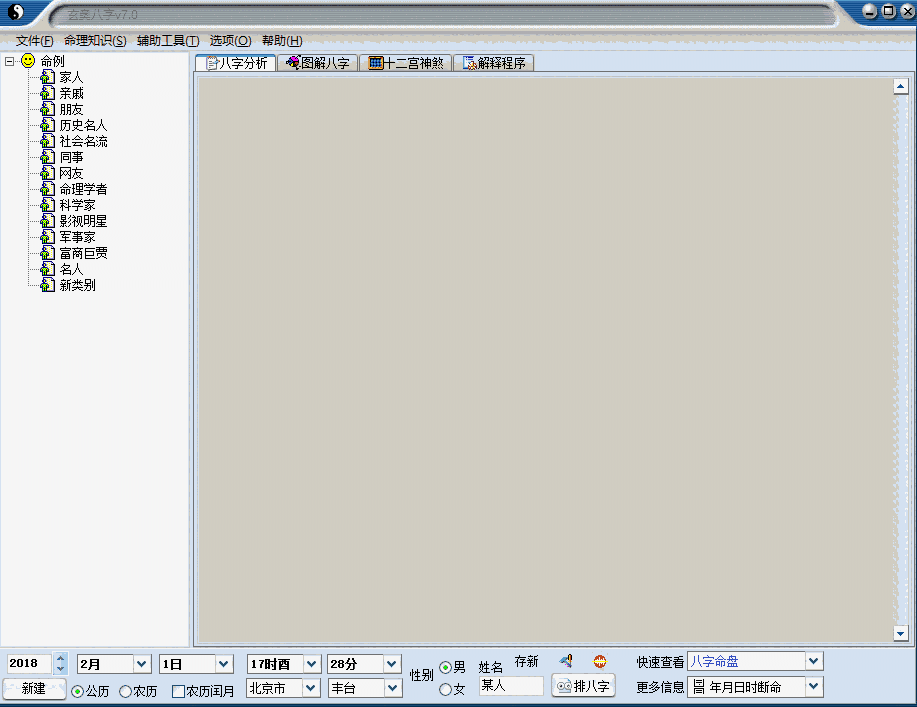Increase year with stepper up arrow
Screen dimensions: 917x707
tap(60, 658)
